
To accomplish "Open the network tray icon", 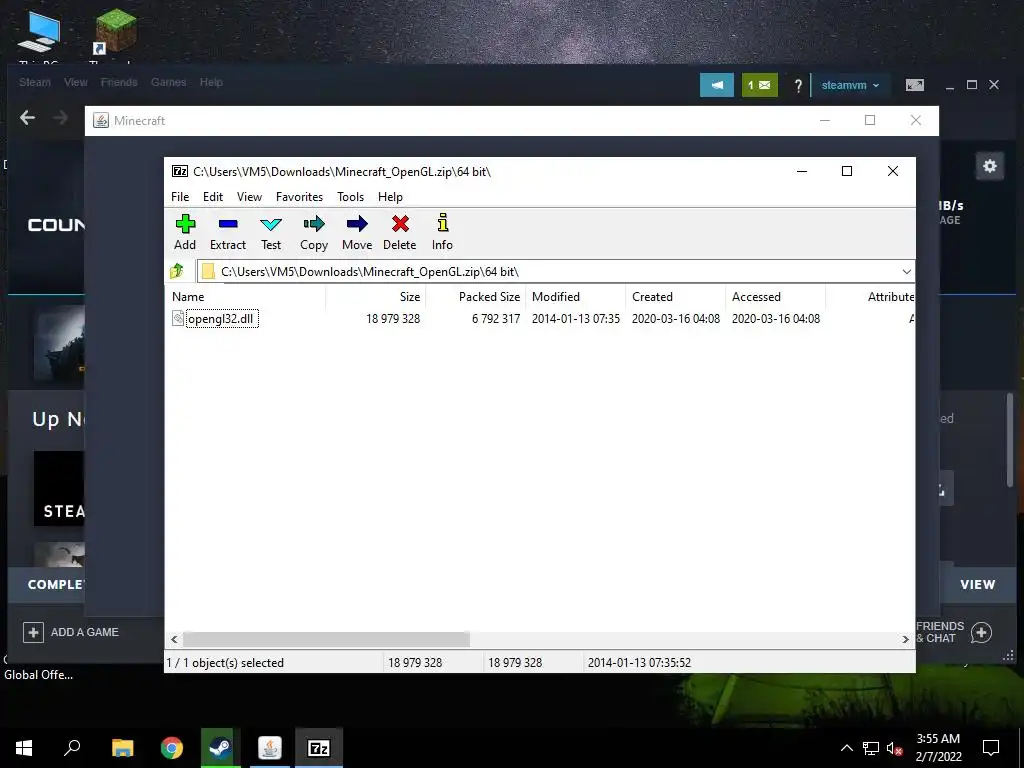I will [871, 748].
